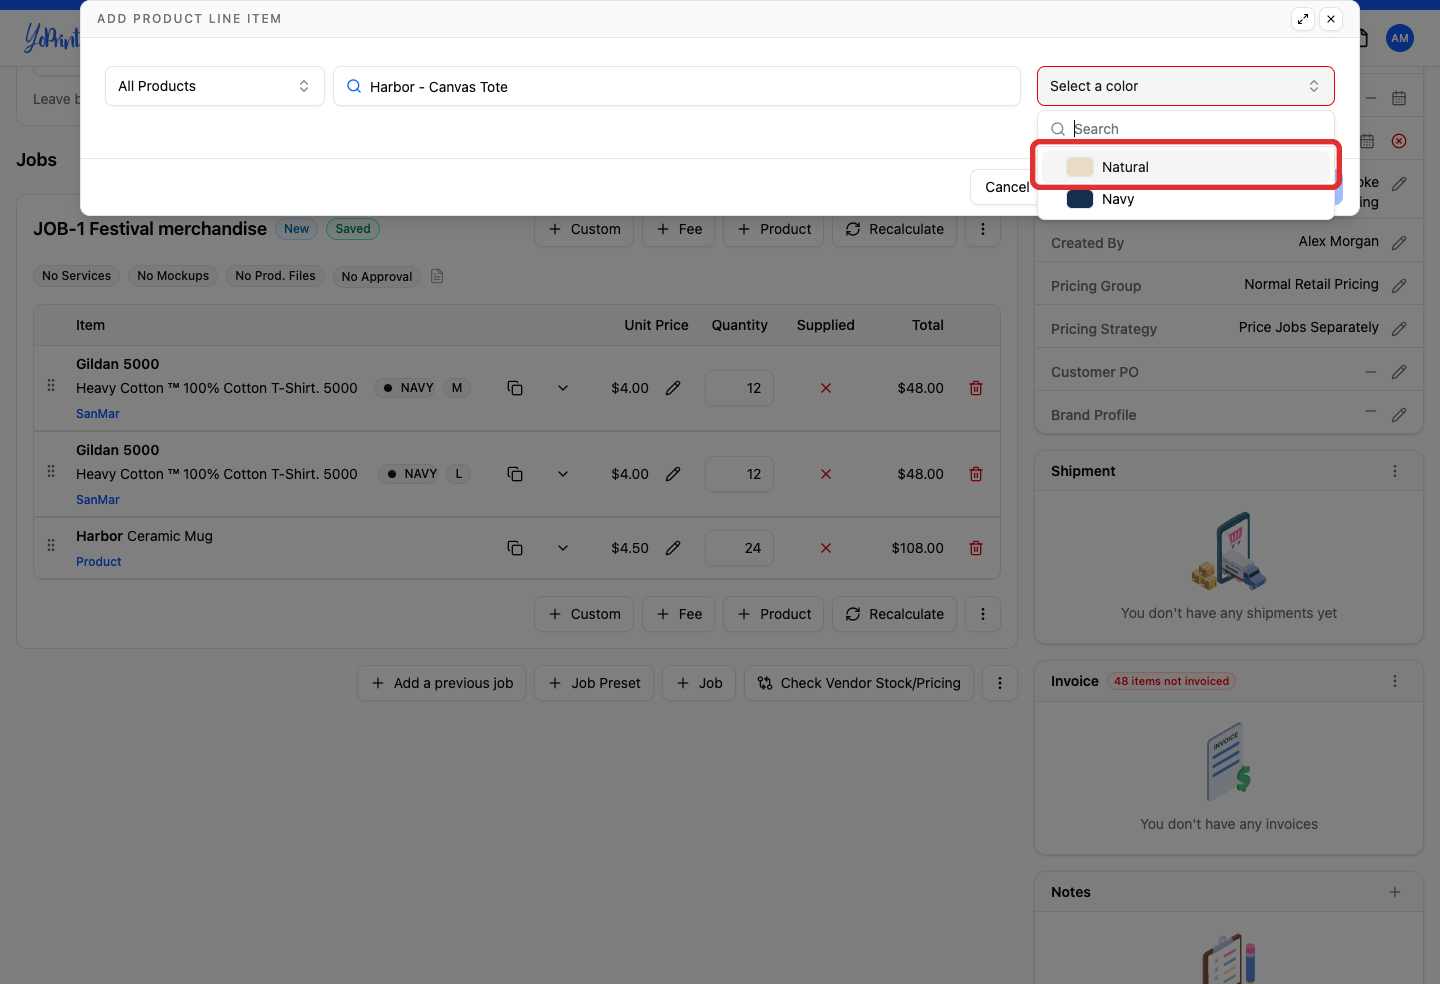Close the Add Product Line Item dialog
The width and height of the screenshot is (1440, 984).
pos(1331,19)
